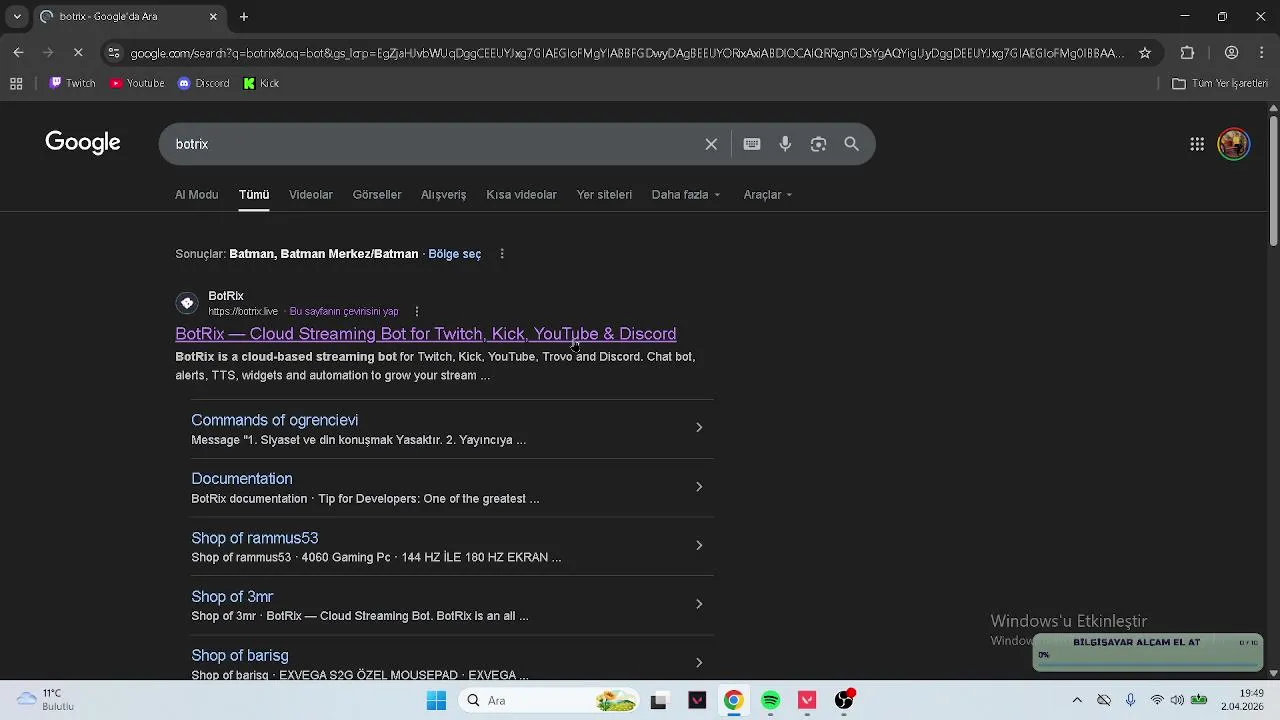Click the chevron for Shop of rammus53
This screenshot has height=720, width=1280.
[699, 545]
